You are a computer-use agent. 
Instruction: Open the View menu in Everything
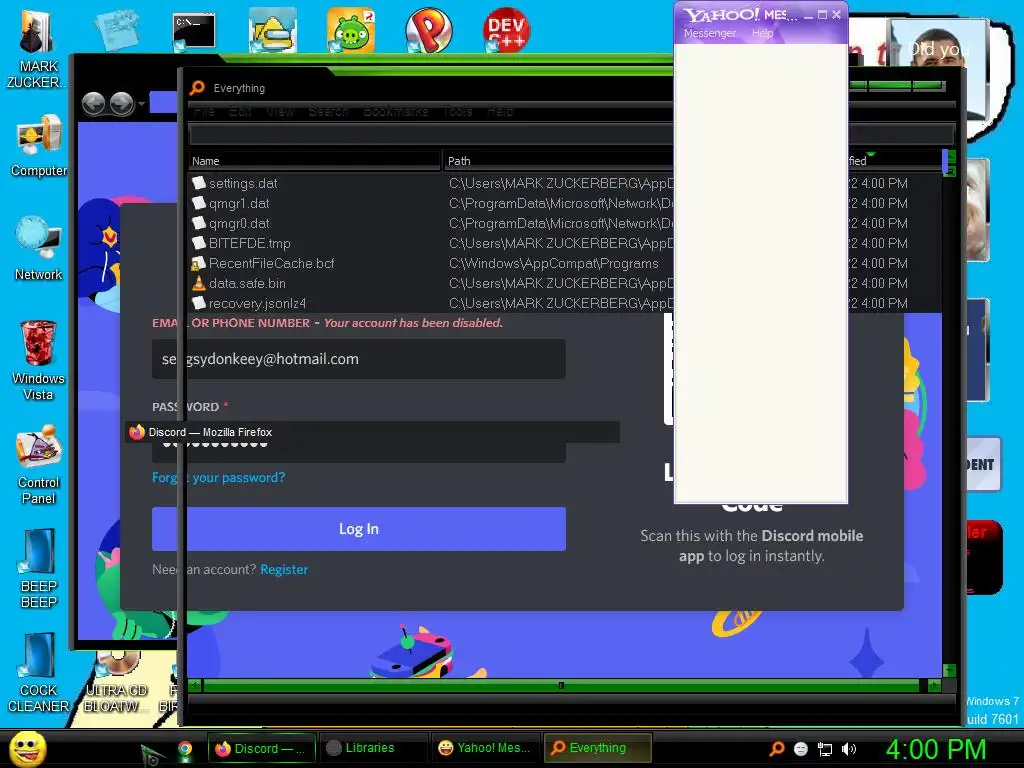[x=280, y=112]
